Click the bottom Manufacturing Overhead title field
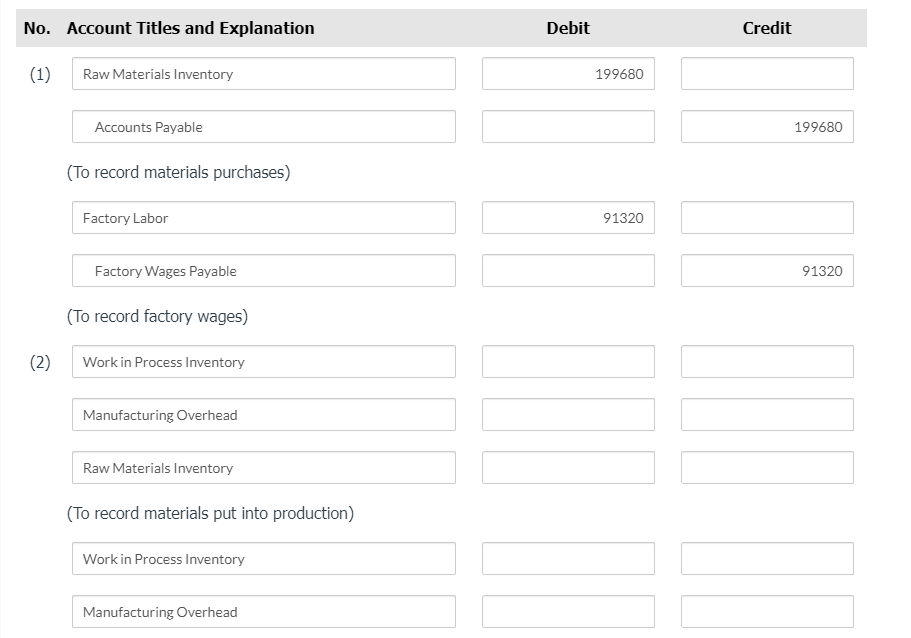The height and width of the screenshot is (638, 911). (x=263, y=612)
